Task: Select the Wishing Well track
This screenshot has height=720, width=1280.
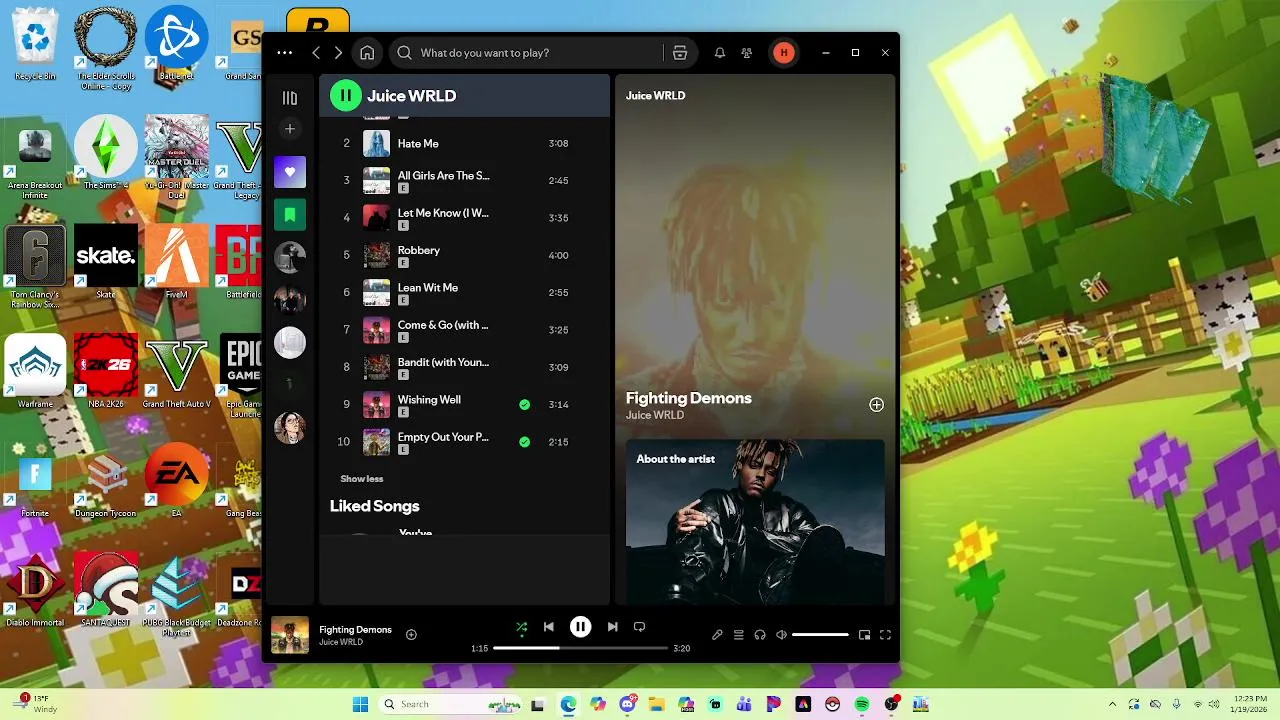Action: tap(464, 405)
